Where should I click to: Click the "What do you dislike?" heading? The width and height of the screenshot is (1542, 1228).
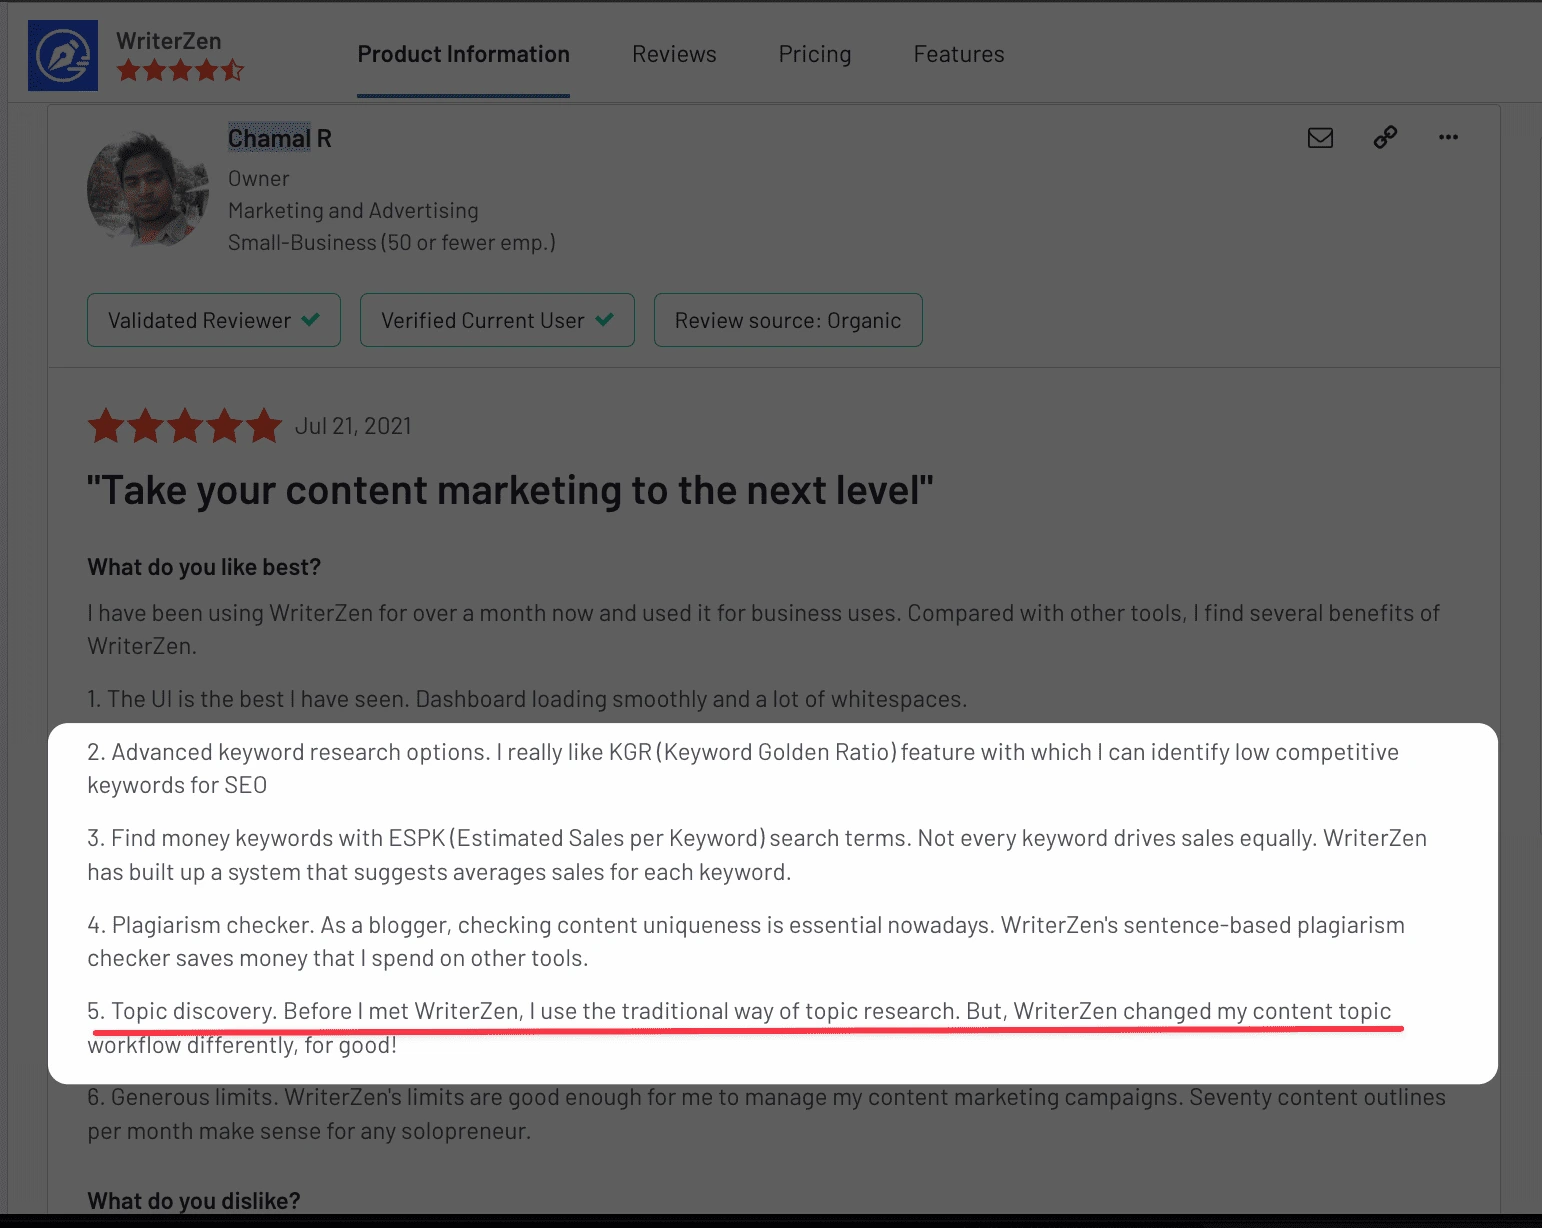click(x=194, y=1200)
